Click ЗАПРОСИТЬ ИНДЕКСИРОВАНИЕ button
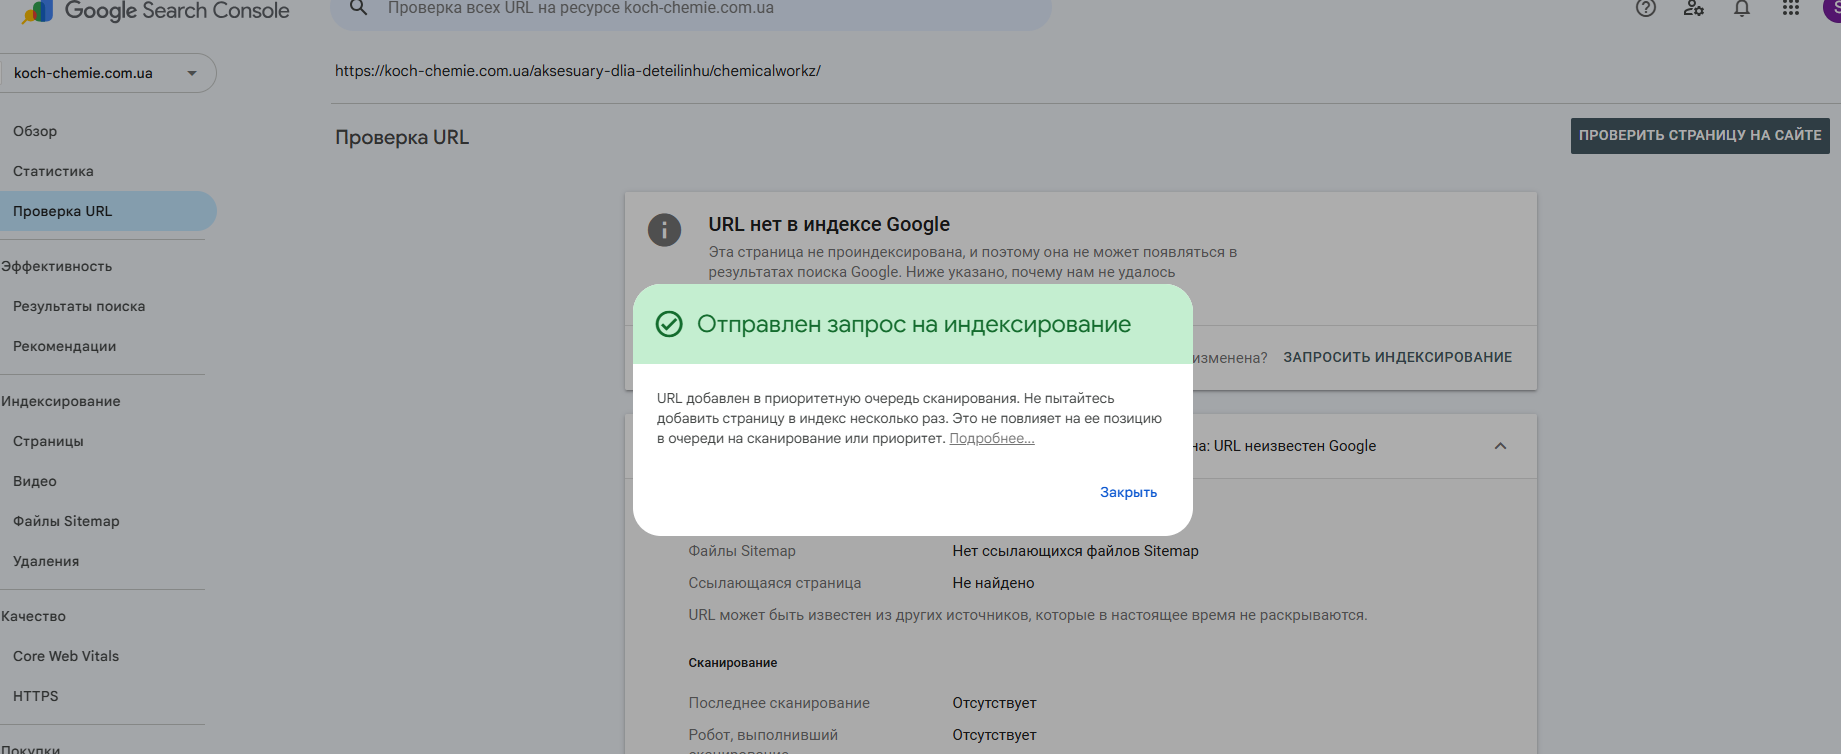Image resolution: width=1841 pixels, height=754 pixels. point(1398,357)
